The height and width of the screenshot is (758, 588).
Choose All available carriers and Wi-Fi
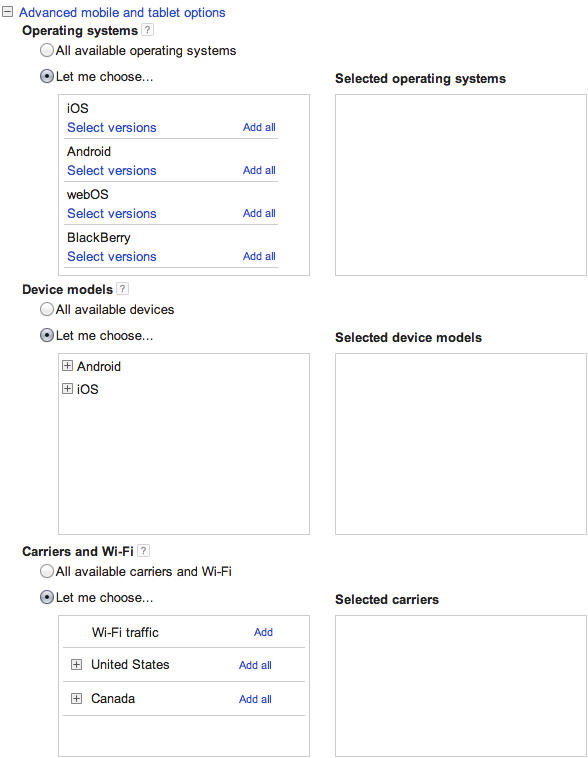tap(47, 571)
